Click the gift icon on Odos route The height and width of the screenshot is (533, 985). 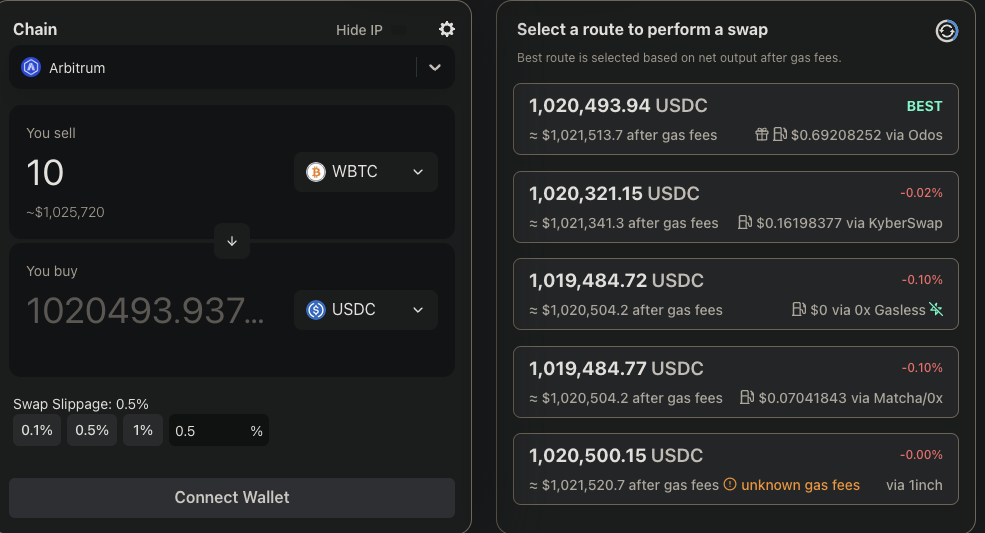click(x=761, y=134)
